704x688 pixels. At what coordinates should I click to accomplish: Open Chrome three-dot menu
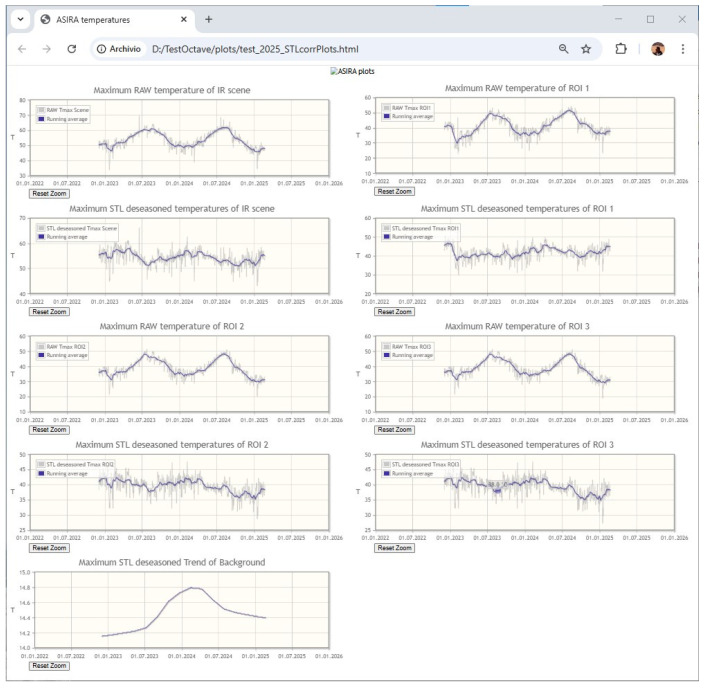pyautogui.click(x=682, y=49)
